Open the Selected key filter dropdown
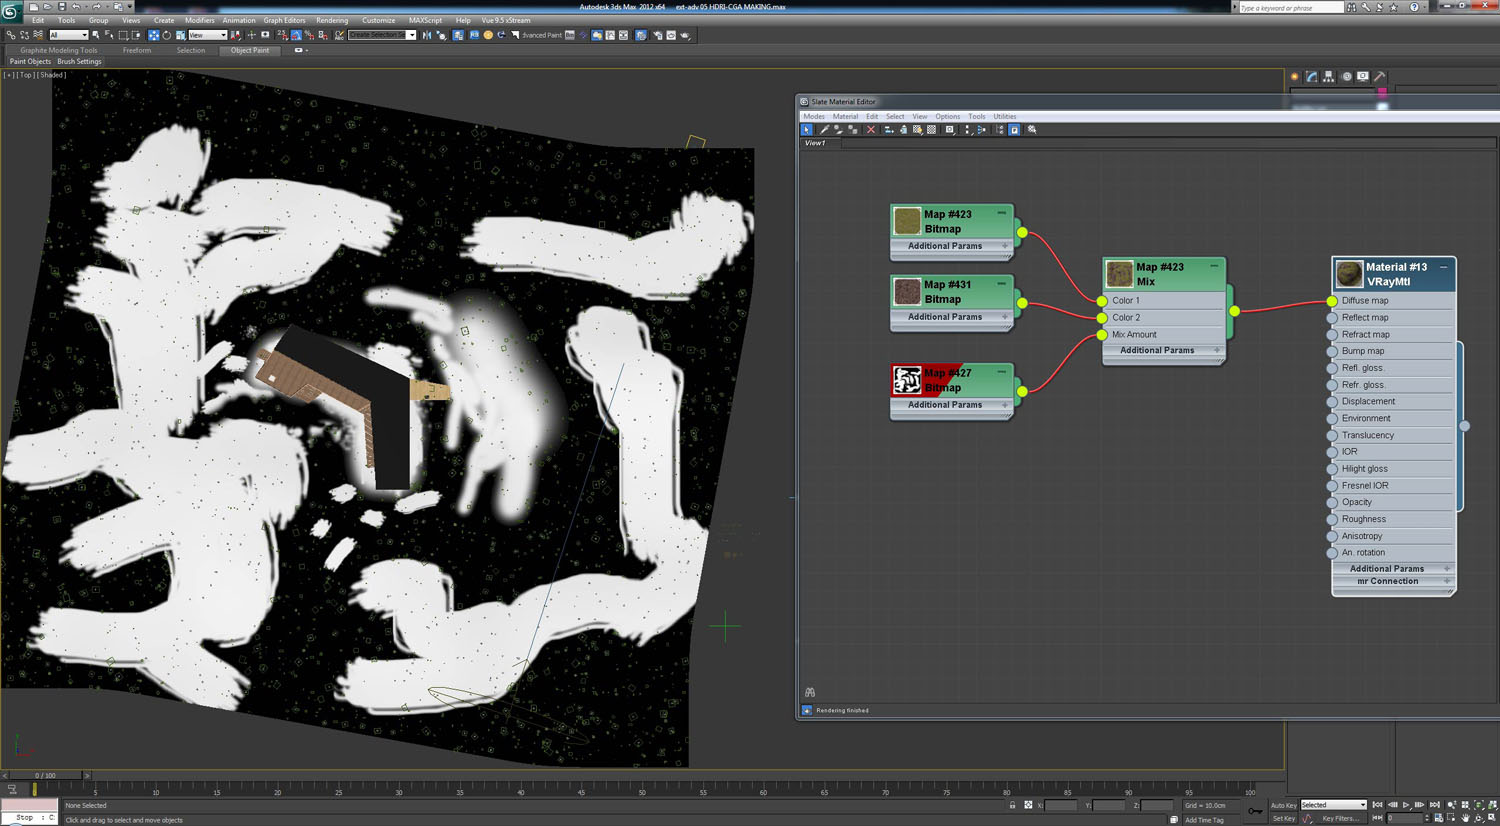The width and height of the screenshot is (1500, 826). (1333, 805)
